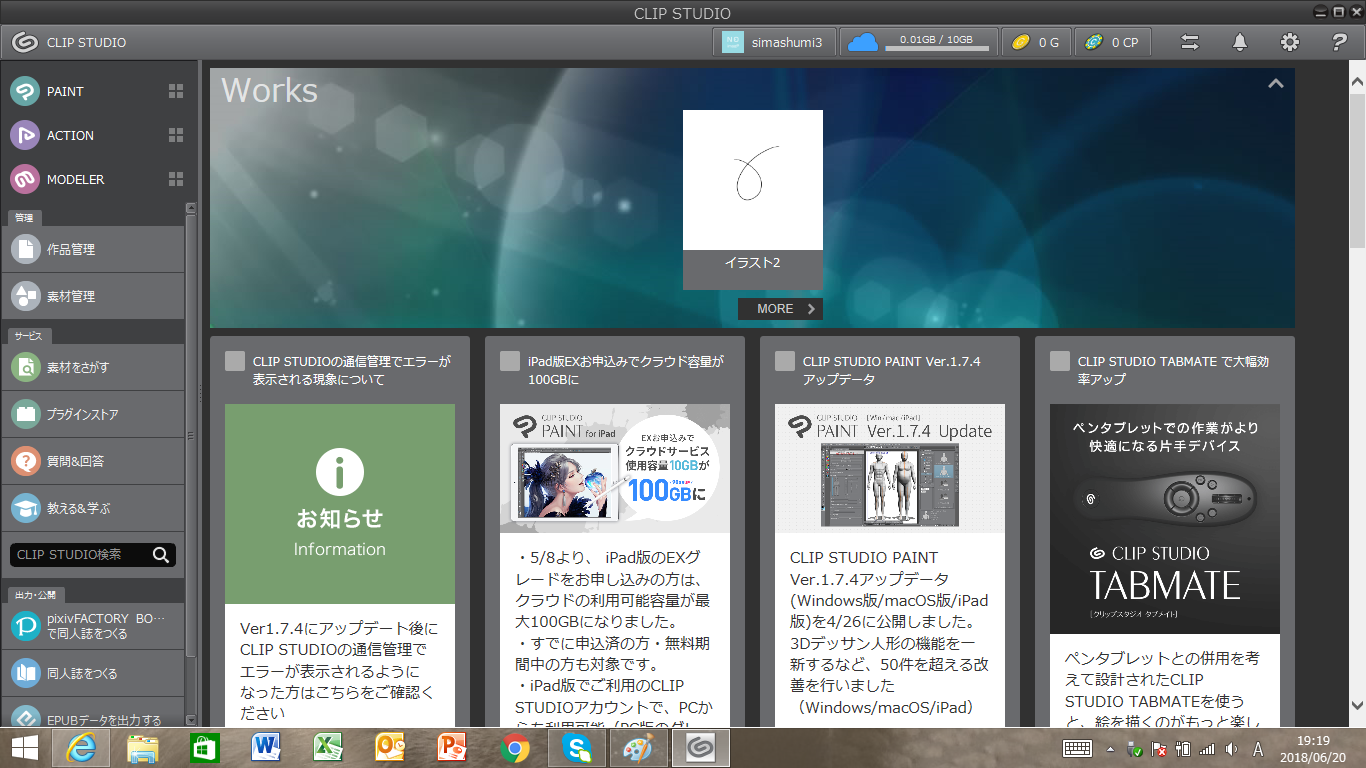Open settings via the gear icon
The image size is (1366, 768).
[x=1290, y=42]
